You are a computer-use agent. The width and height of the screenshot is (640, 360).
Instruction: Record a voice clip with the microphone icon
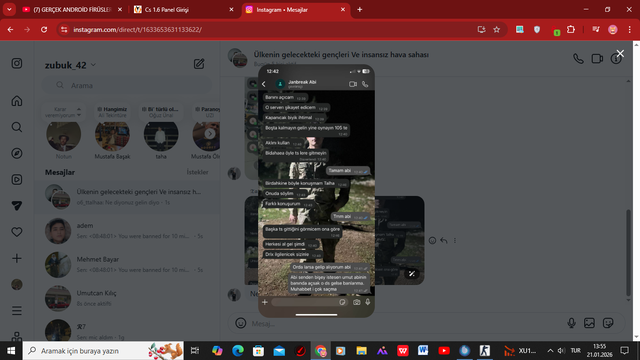[x=571, y=323]
